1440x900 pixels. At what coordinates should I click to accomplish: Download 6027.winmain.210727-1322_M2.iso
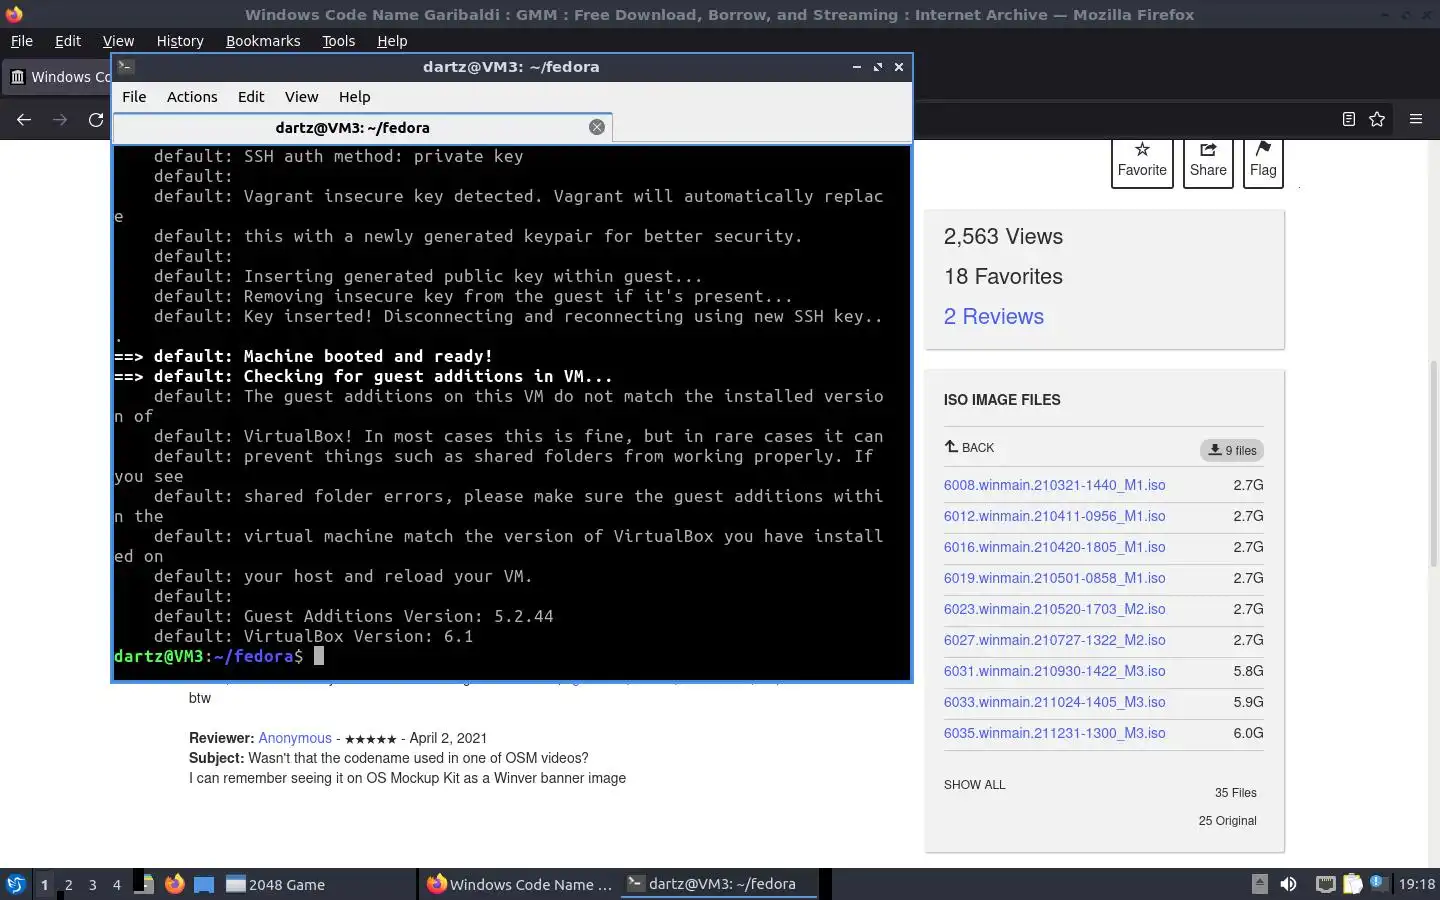1054,640
